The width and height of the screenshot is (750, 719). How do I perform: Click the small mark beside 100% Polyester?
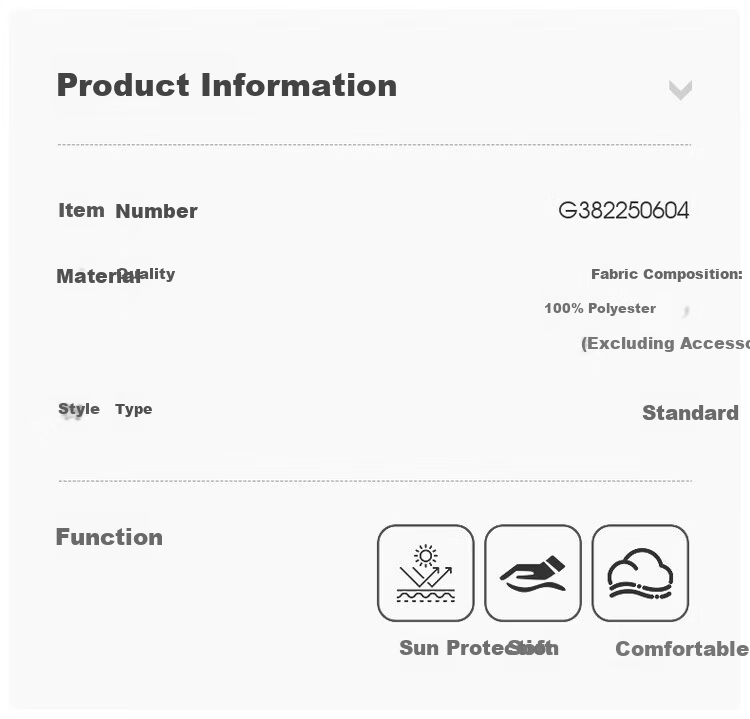click(686, 311)
